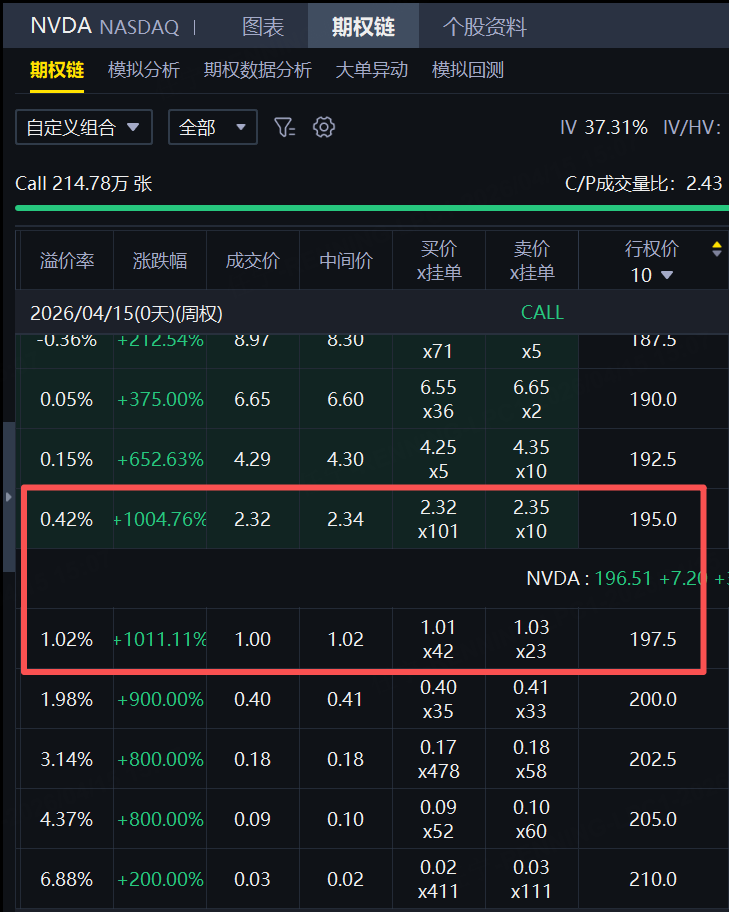Open the 期权数据分析 sub-tab
Viewport: 729px width, 912px height.
click(x=258, y=70)
